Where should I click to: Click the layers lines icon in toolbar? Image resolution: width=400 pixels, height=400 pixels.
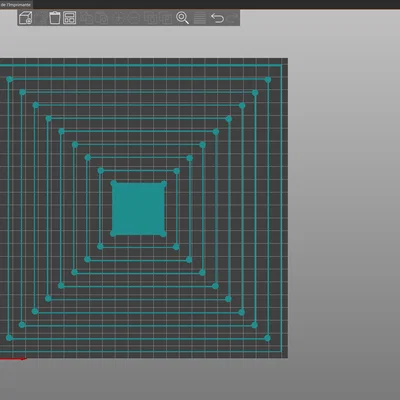point(200,18)
